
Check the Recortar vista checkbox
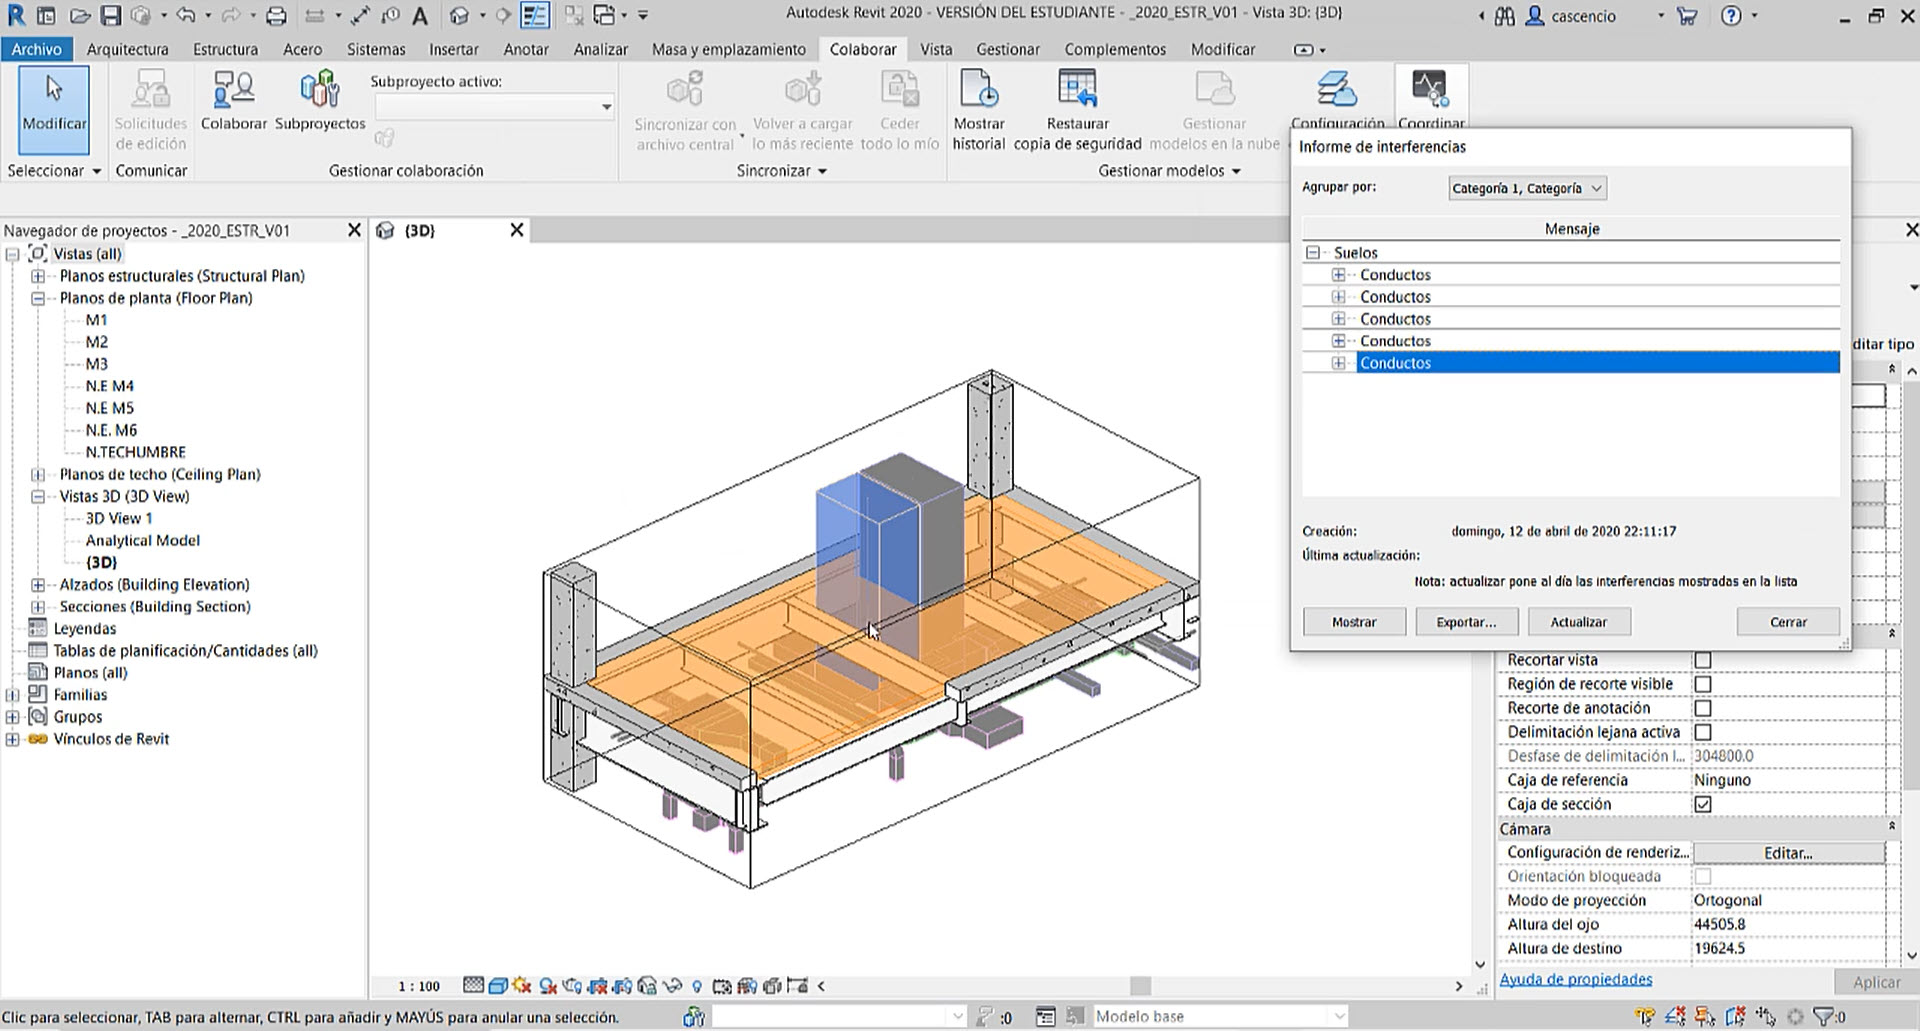pos(1703,659)
